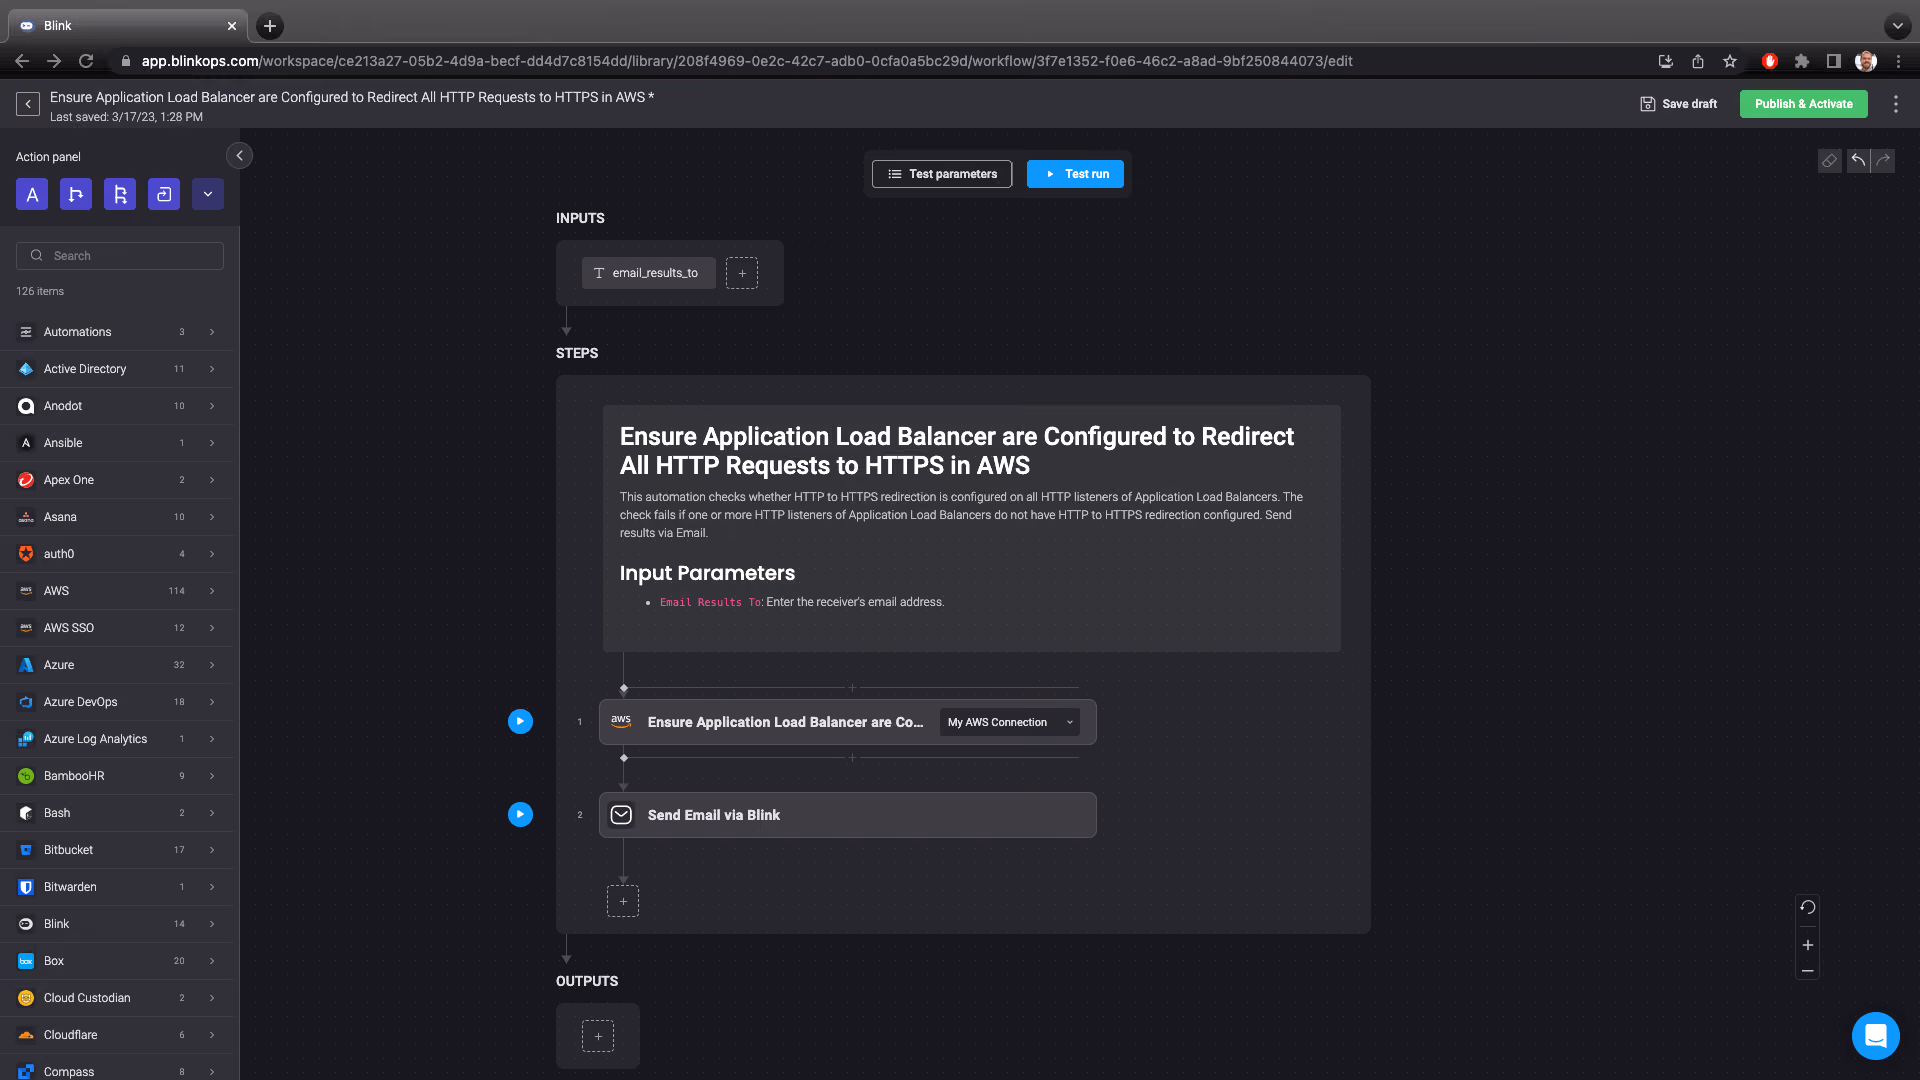Open the Box integration icon
This screenshot has width=1920, height=1080.
[x=26, y=961]
